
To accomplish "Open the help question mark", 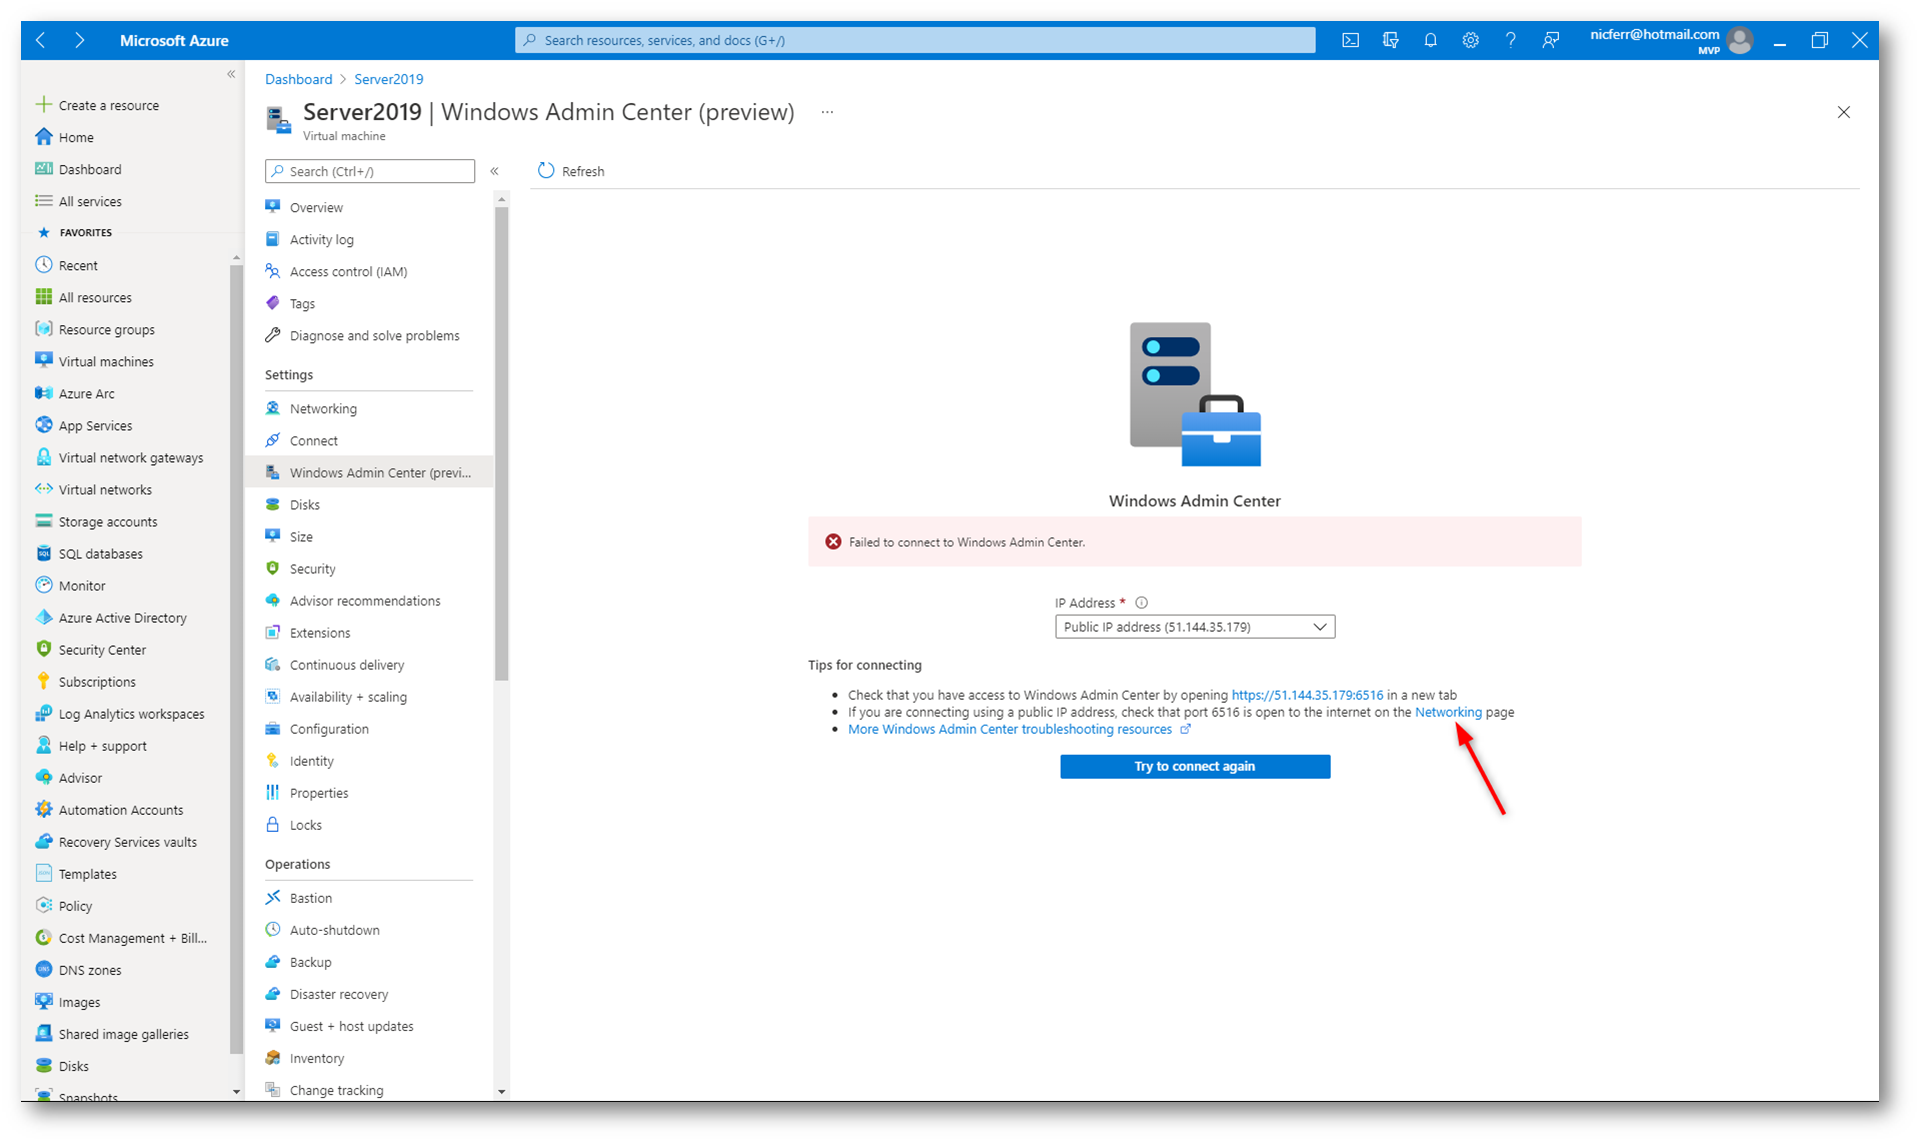I will click(1510, 40).
